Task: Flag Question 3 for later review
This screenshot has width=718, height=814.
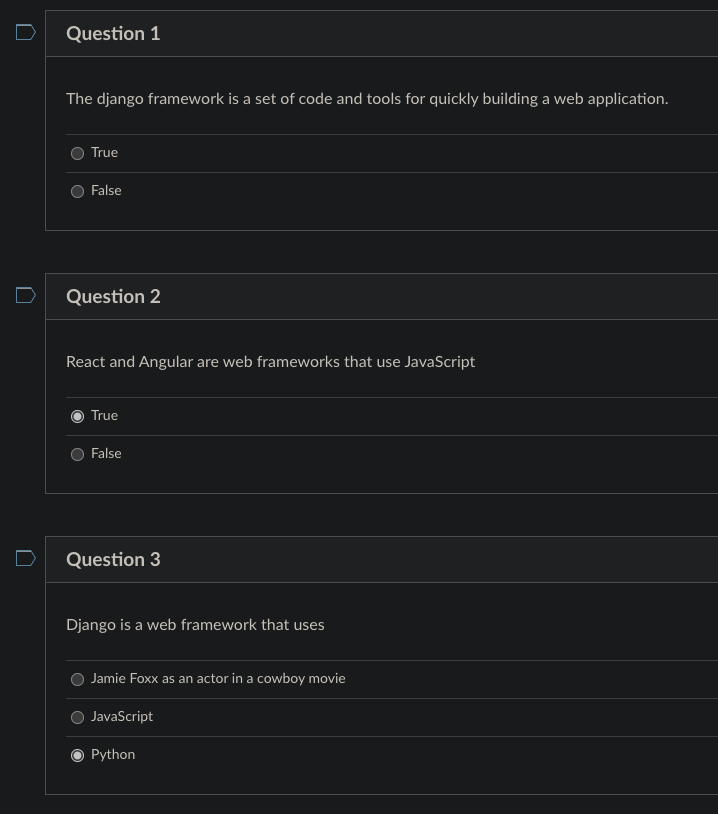Action: (25, 558)
